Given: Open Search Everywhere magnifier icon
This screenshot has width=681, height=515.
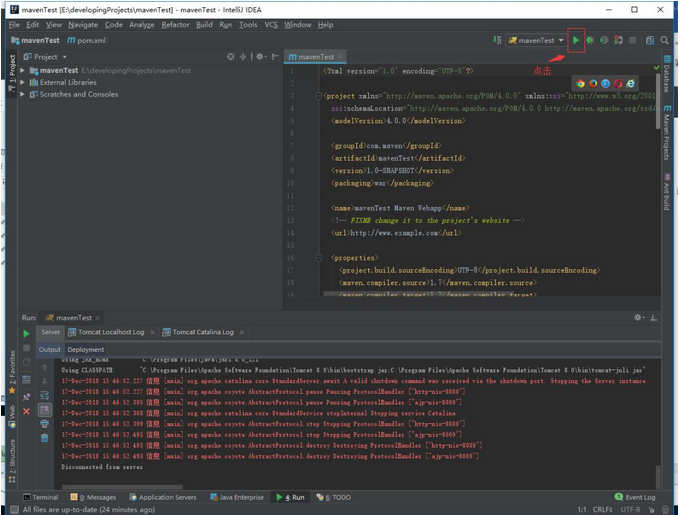Looking at the screenshot, I should pyautogui.click(x=664, y=40).
